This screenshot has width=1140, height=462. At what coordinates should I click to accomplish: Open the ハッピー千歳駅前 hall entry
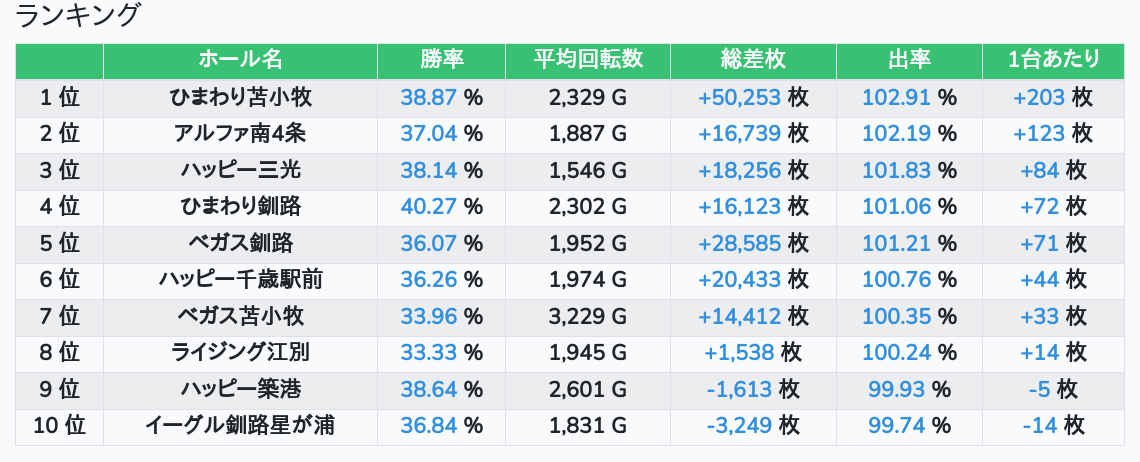[x=240, y=280]
